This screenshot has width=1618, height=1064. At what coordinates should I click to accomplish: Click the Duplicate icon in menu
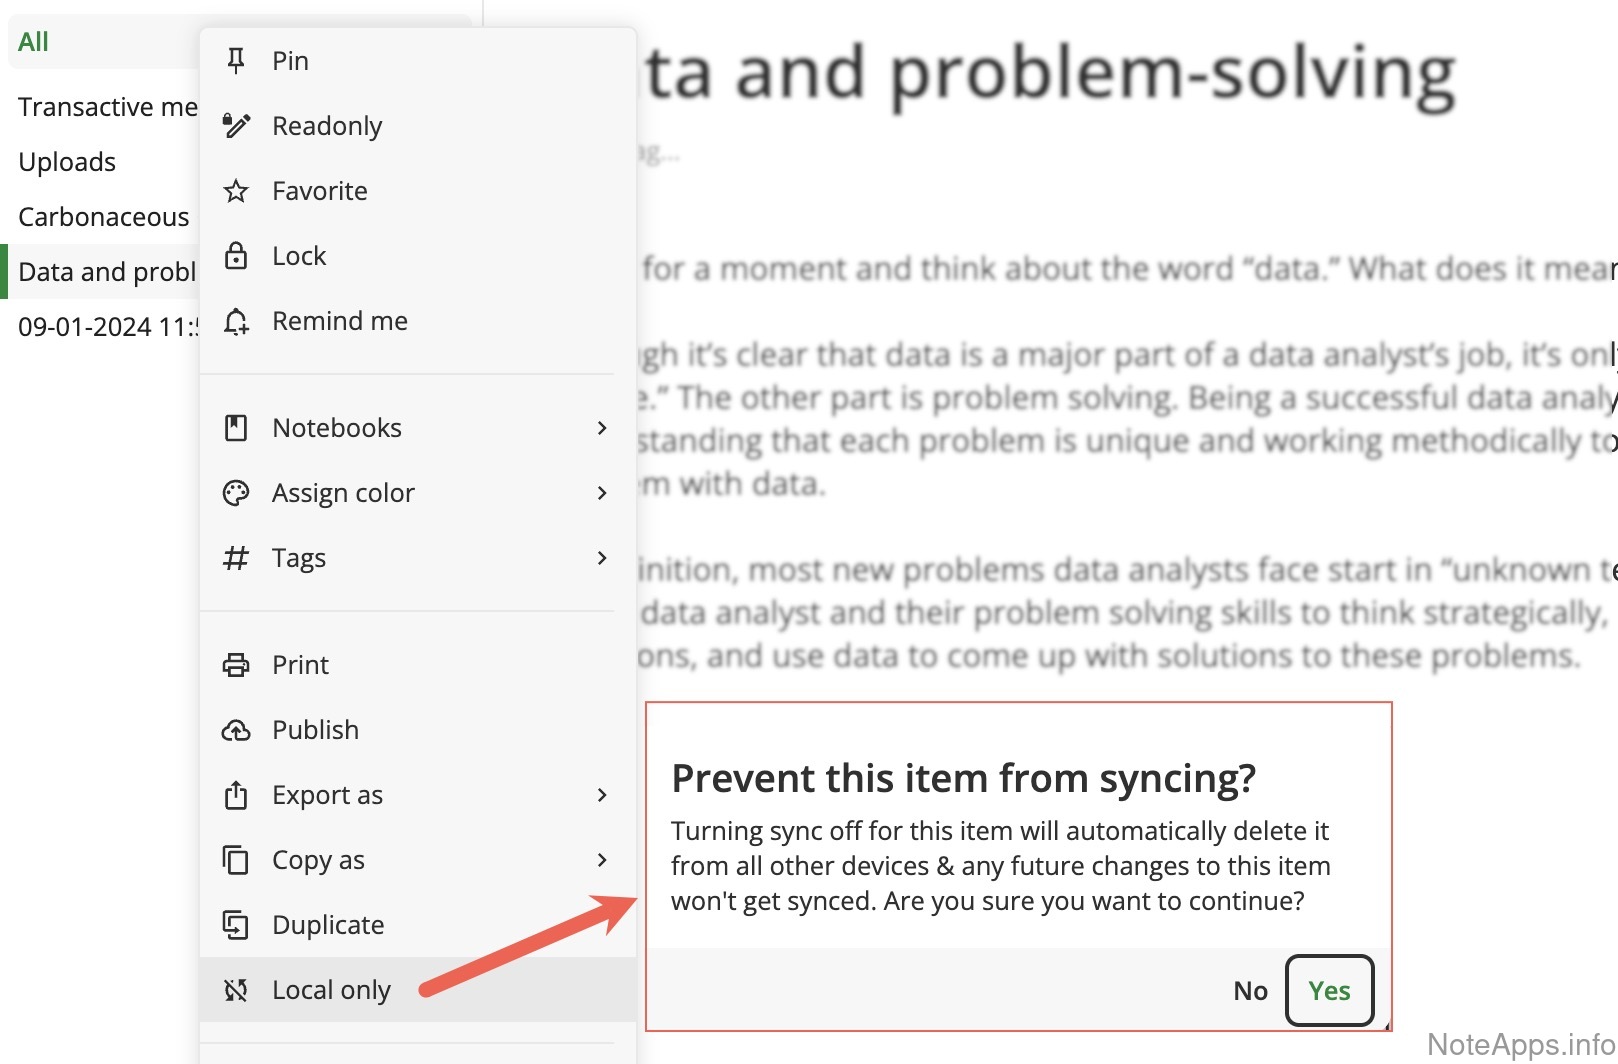click(236, 925)
